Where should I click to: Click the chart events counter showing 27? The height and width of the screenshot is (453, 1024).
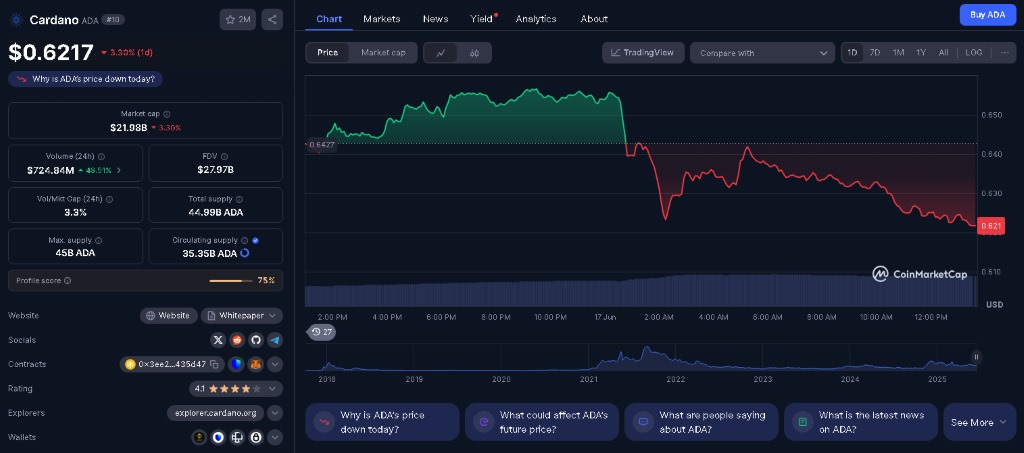(321, 332)
